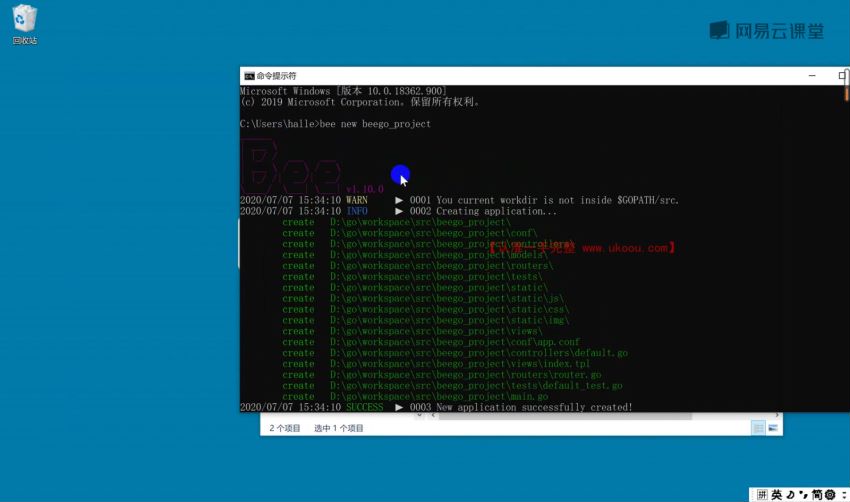Screen dimensions: 850x502
Task: Click the create line for static\js\ folder
Action: click(x=423, y=299)
